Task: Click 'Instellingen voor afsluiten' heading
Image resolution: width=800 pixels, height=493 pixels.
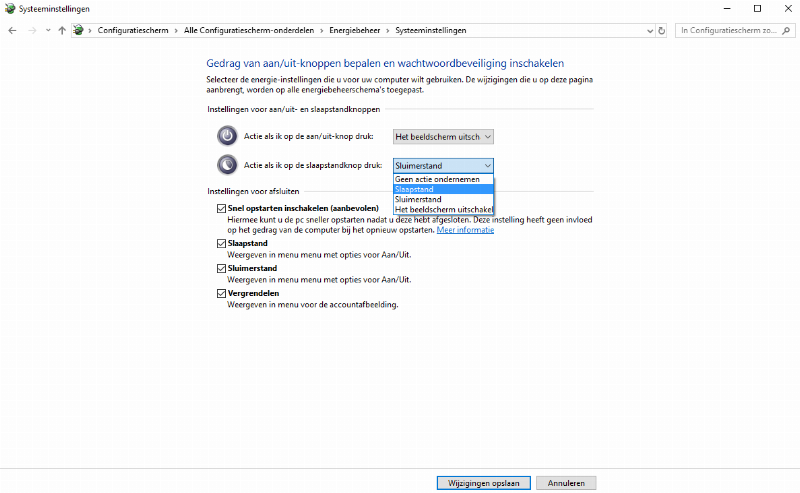Action: pos(253,191)
